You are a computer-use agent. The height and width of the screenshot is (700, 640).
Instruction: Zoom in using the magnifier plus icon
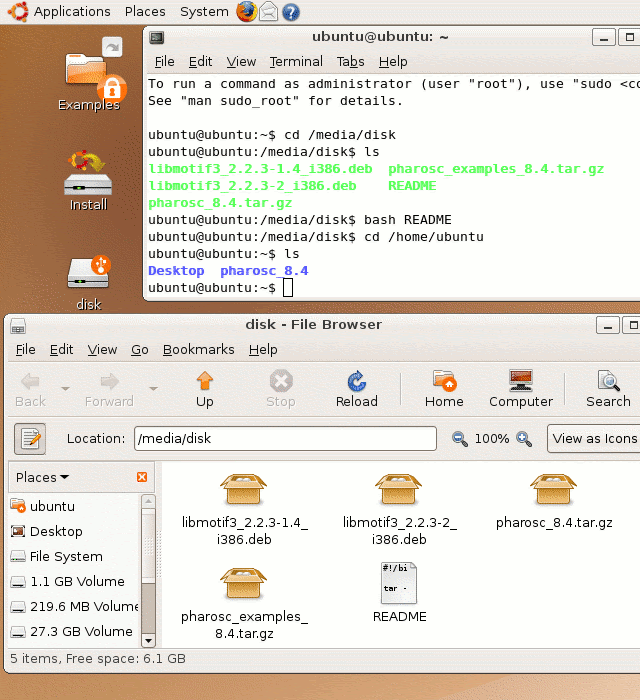pyautogui.click(x=524, y=439)
